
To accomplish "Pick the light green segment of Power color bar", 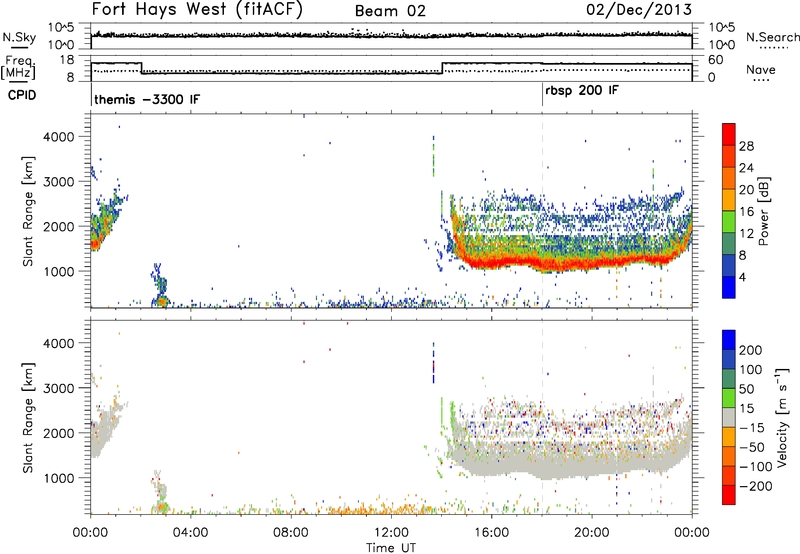I will click(x=729, y=221).
